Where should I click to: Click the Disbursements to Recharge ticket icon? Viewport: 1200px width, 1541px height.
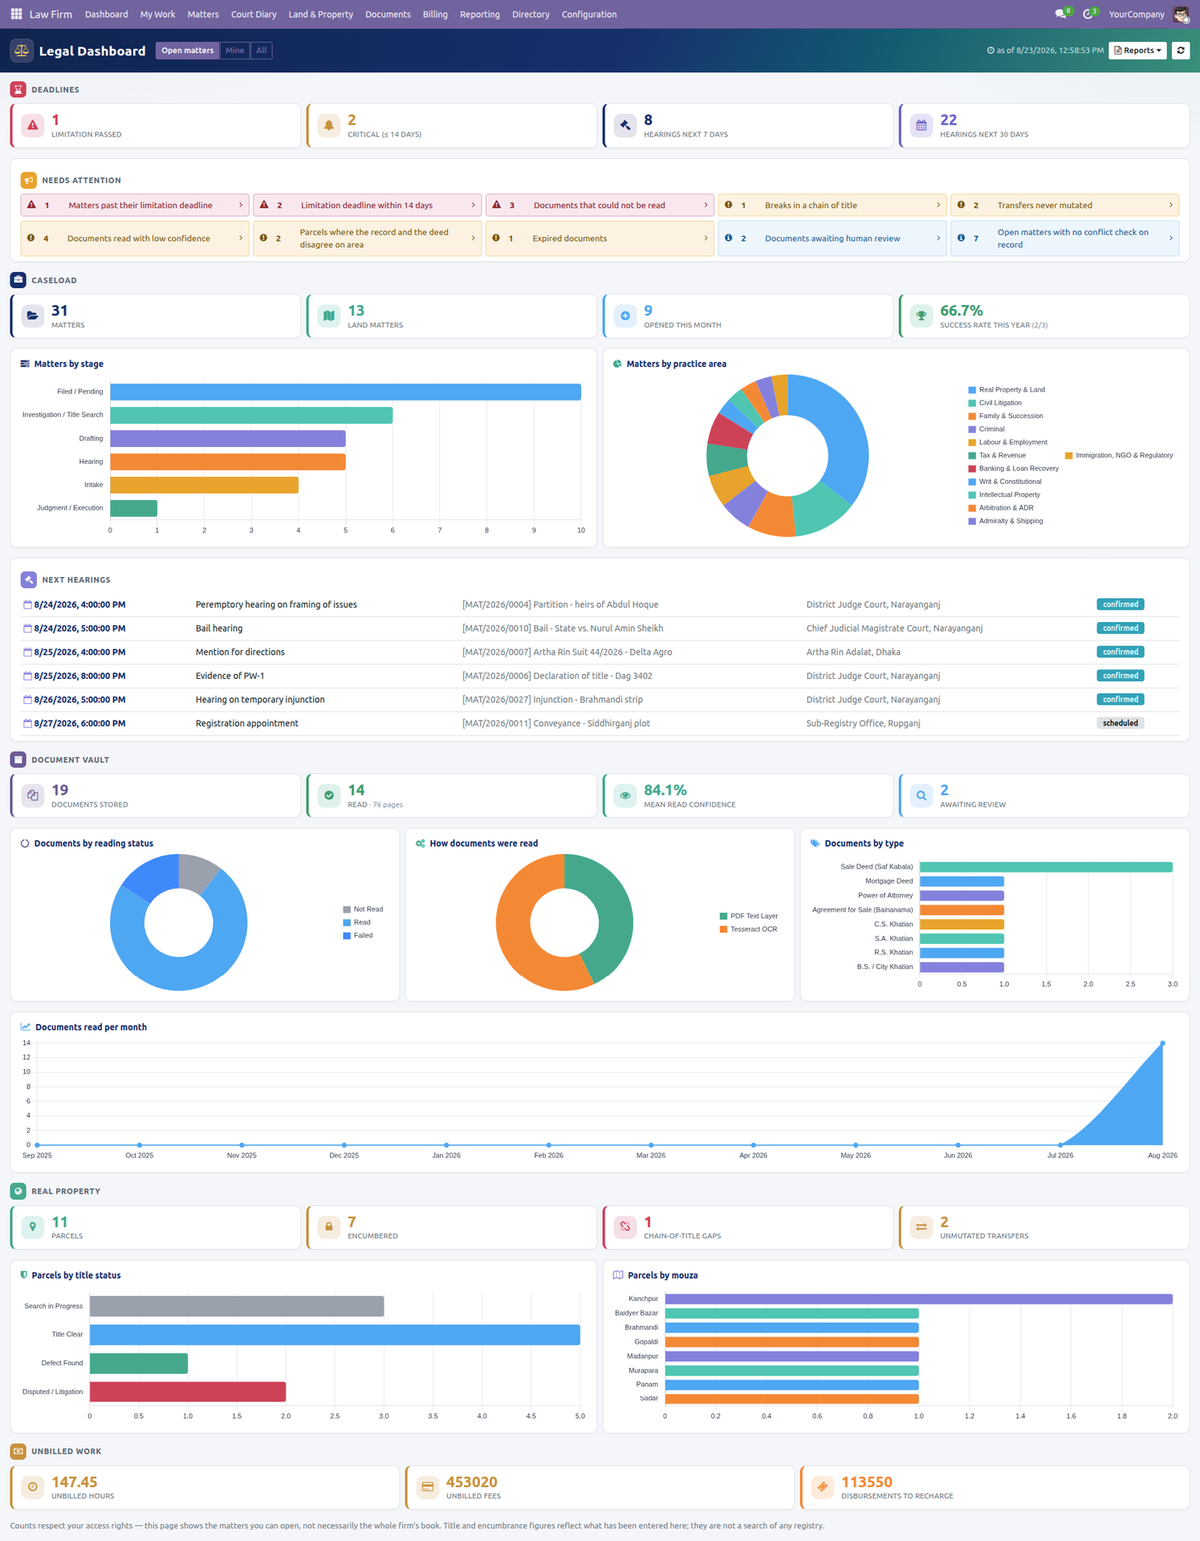point(823,1487)
